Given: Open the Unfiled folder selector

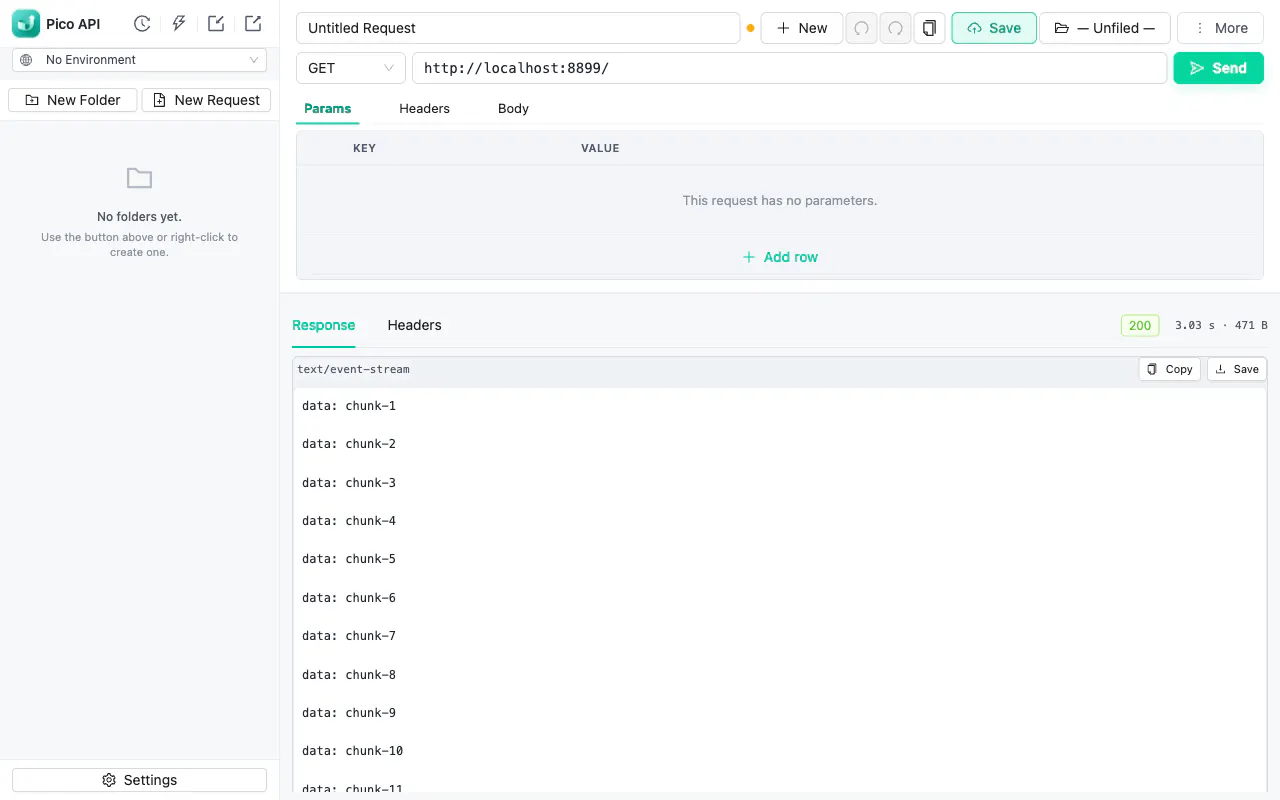Looking at the screenshot, I should [x=1105, y=28].
